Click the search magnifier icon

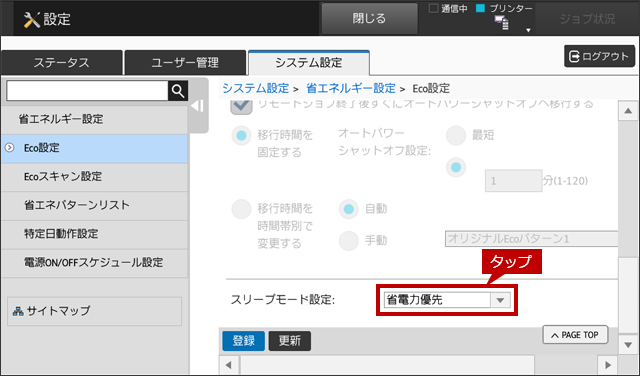click(178, 91)
